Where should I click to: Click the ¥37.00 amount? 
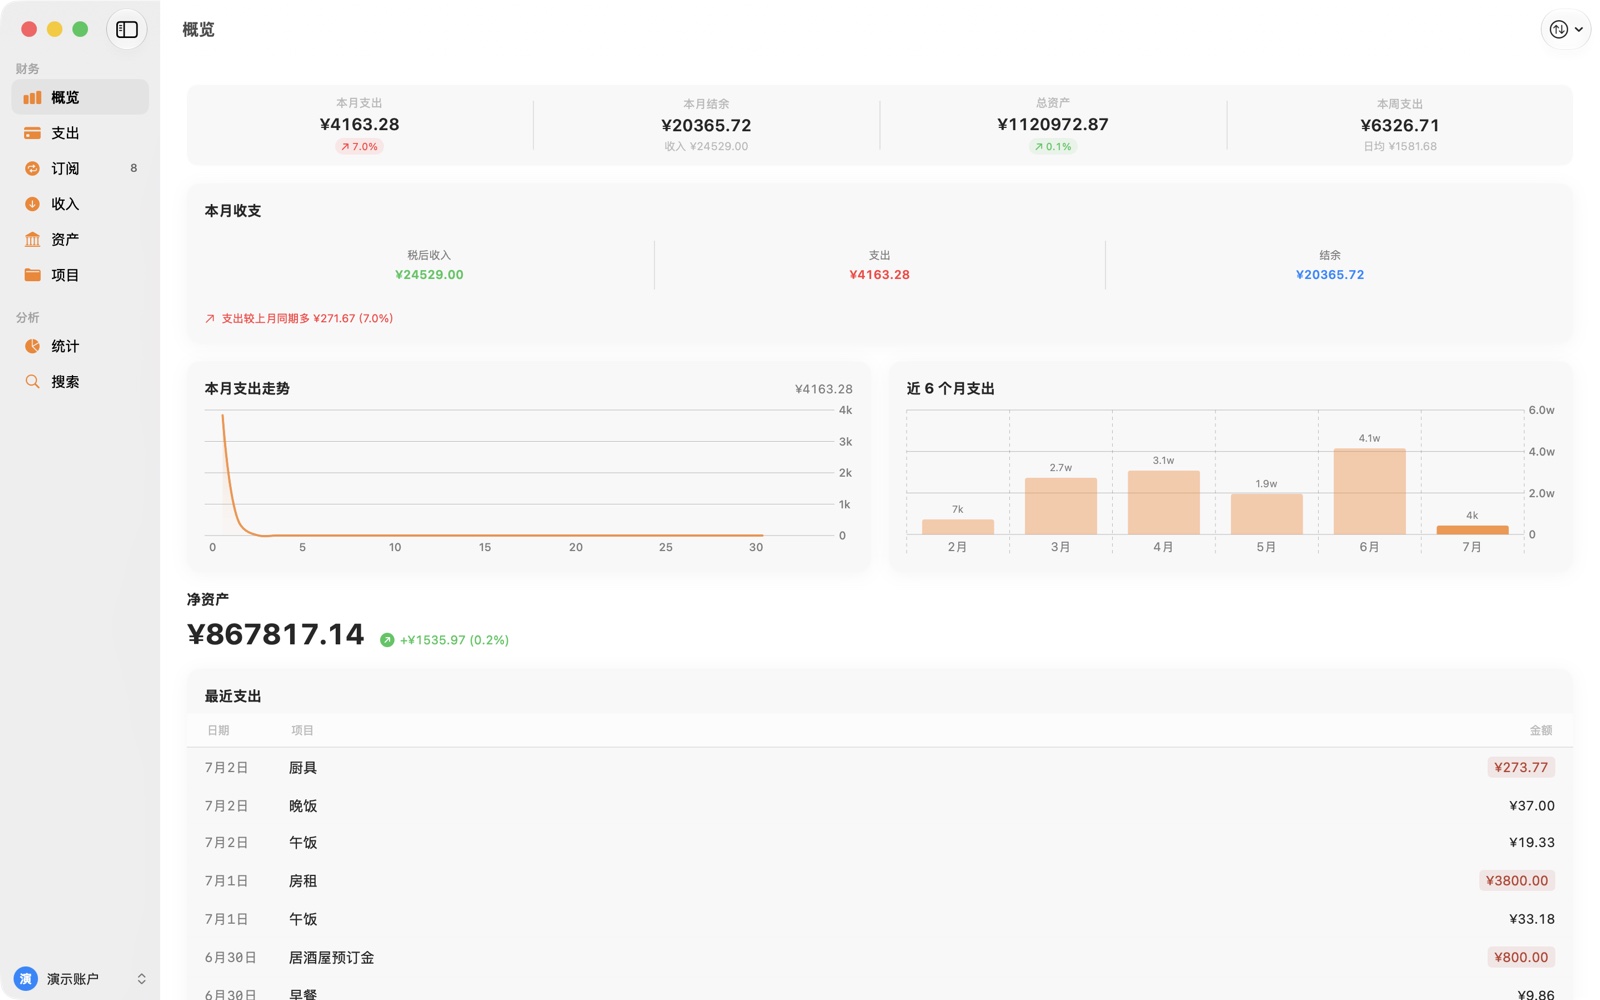(x=1532, y=805)
